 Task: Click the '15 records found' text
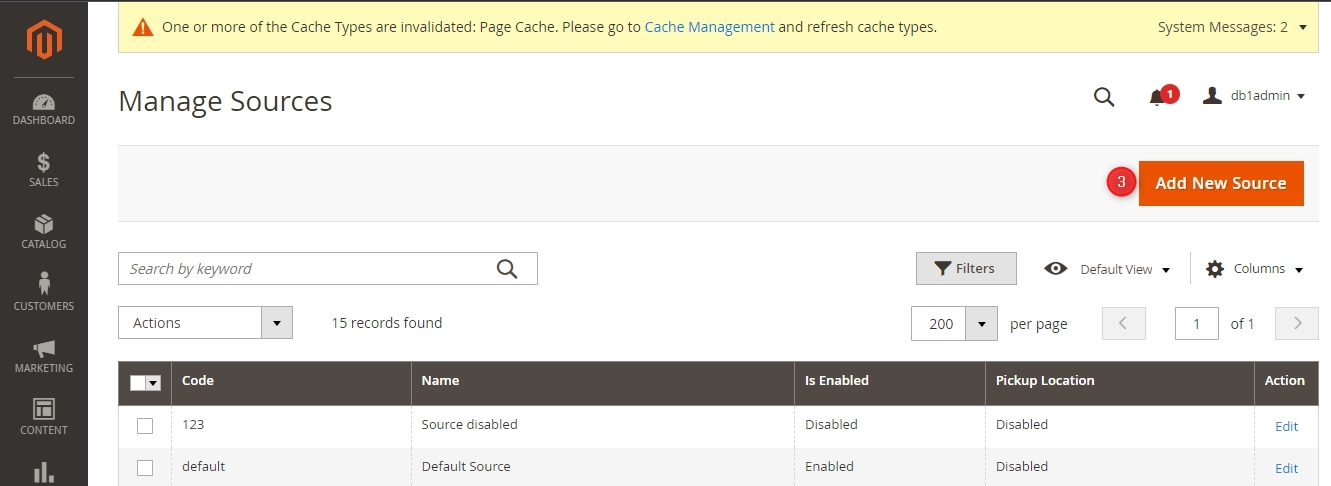coord(386,323)
